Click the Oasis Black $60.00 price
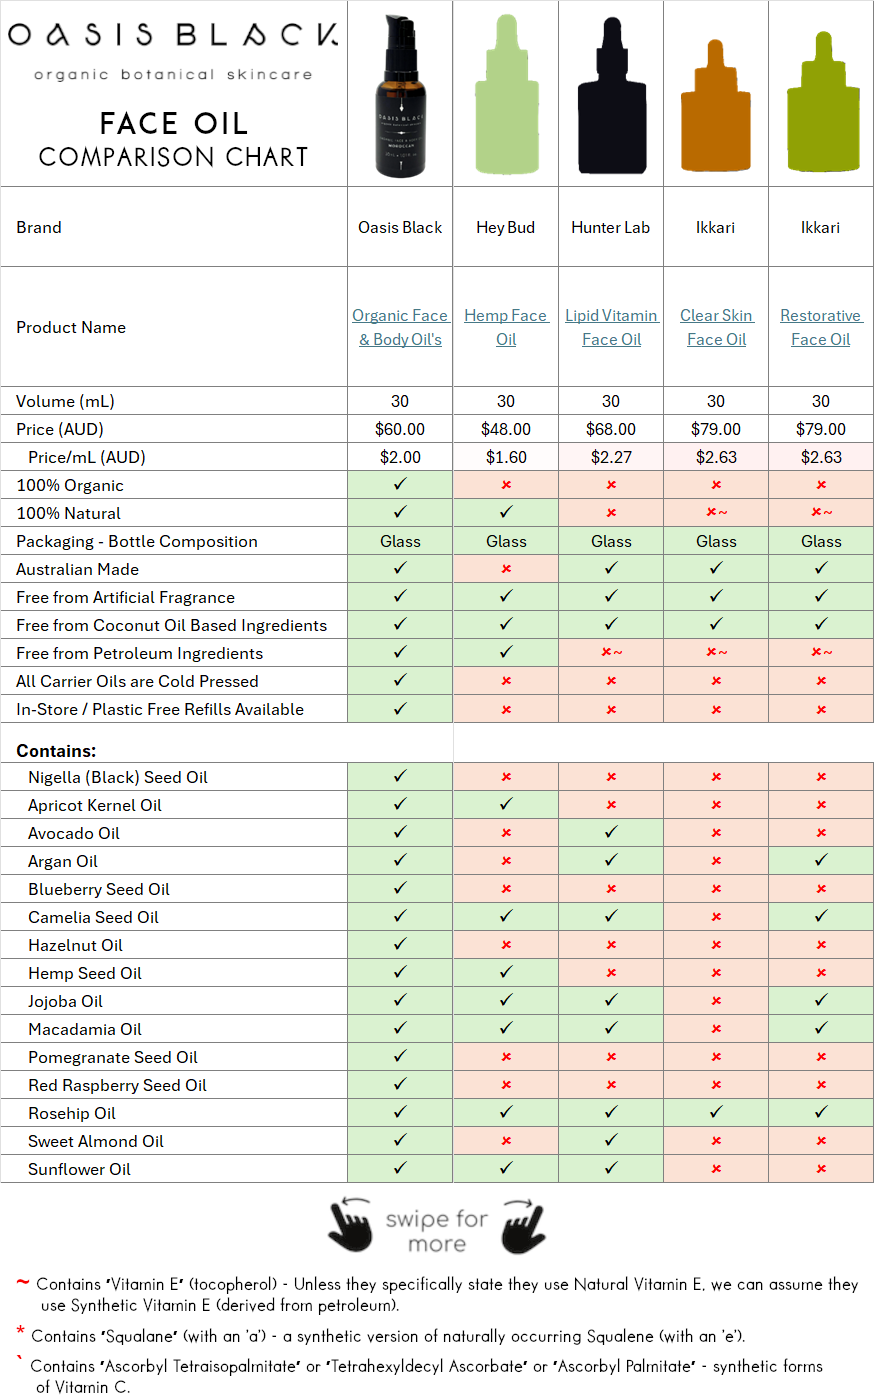The image size is (874, 1400). coord(400,429)
